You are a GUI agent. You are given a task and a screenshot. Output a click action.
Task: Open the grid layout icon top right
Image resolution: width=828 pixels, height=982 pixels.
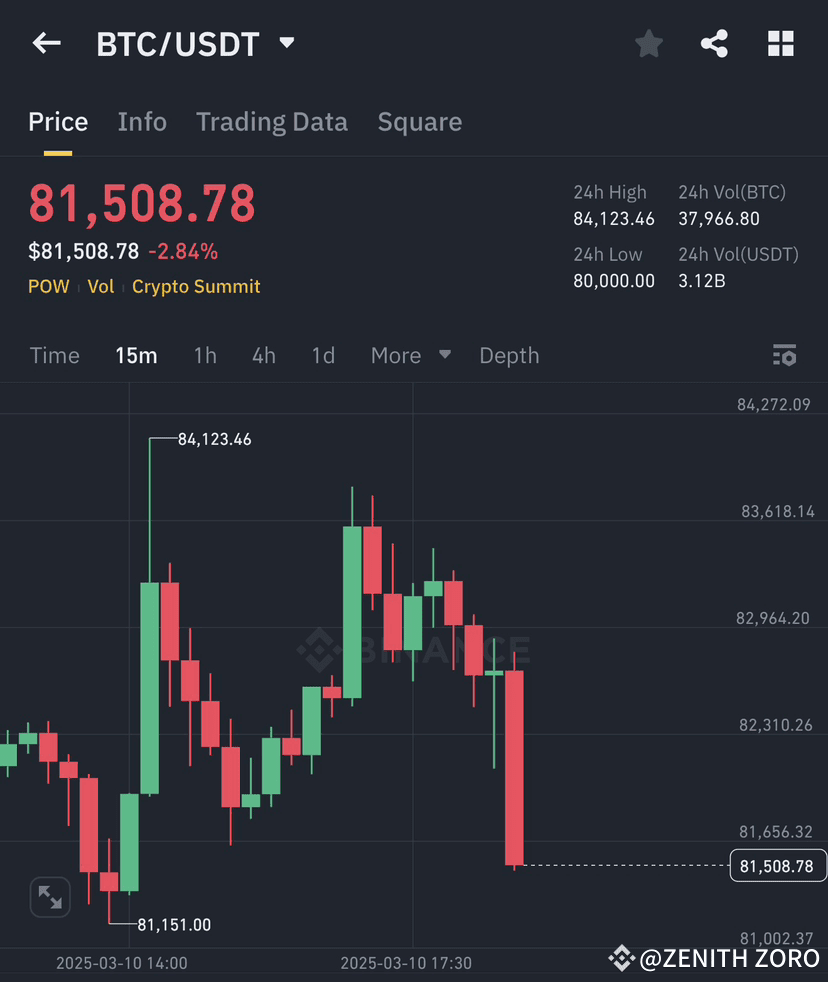(780, 43)
